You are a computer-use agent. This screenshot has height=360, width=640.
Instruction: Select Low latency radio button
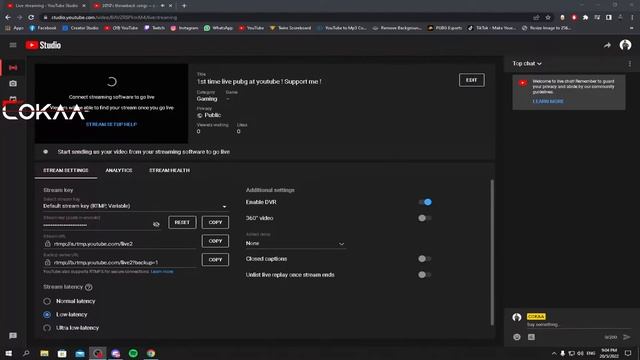point(47,315)
